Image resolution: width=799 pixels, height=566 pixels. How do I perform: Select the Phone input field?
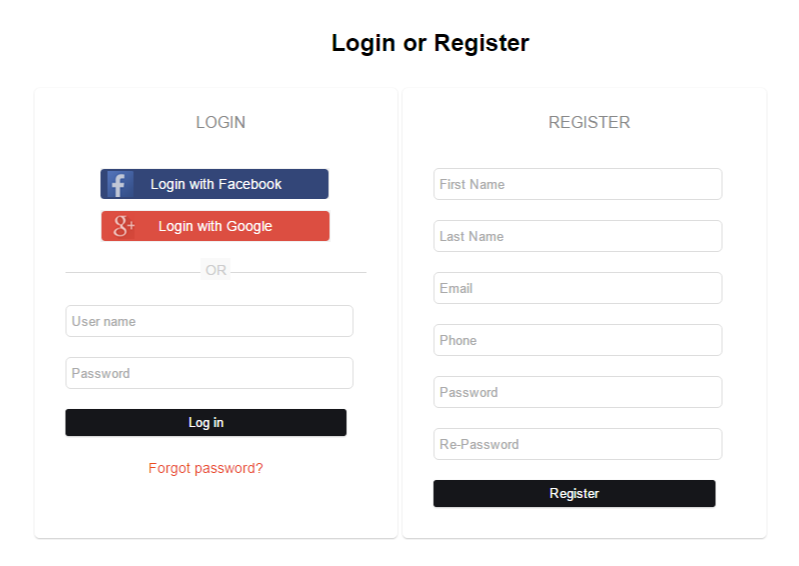click(x=578, y=340)
